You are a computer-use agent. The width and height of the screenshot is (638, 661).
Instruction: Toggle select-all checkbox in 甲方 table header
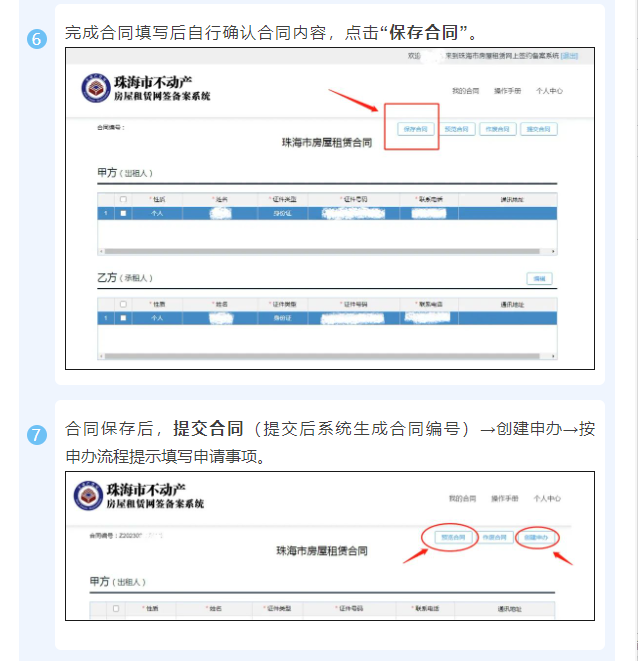123,200
